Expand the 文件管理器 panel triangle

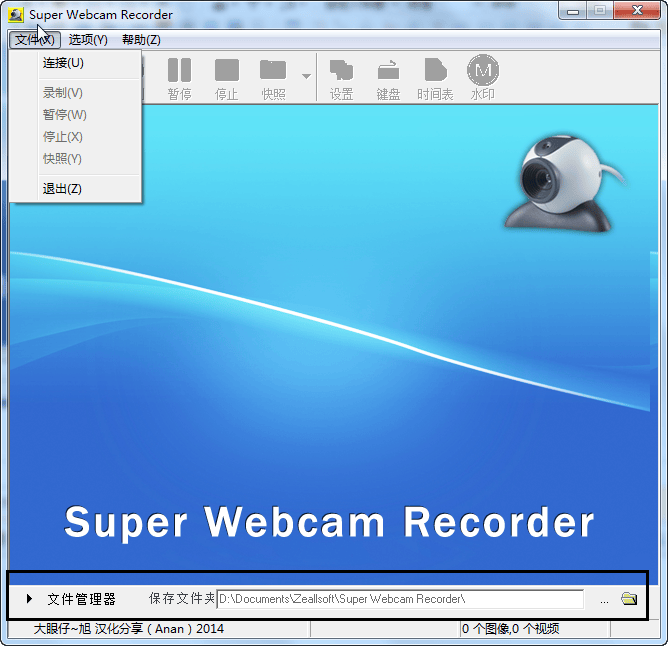[x=29, y=599]
